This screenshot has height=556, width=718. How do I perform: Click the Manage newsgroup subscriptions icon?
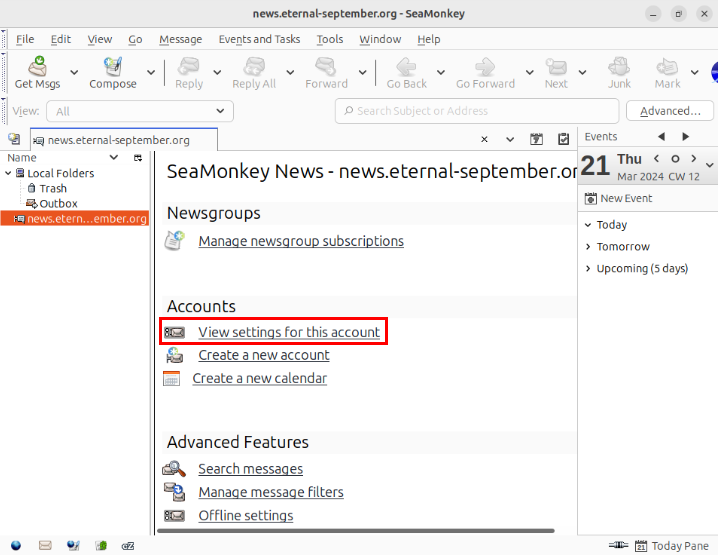point(174,241)
